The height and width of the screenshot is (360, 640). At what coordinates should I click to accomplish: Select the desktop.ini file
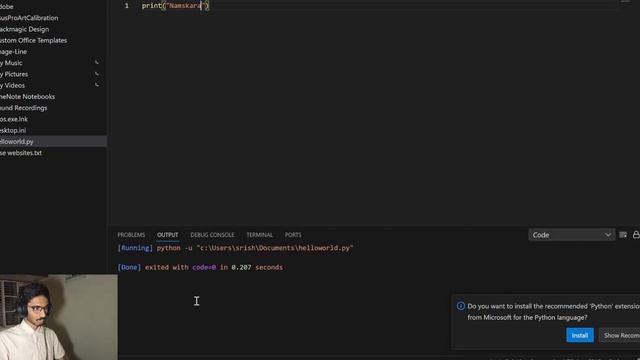[53, 130]
